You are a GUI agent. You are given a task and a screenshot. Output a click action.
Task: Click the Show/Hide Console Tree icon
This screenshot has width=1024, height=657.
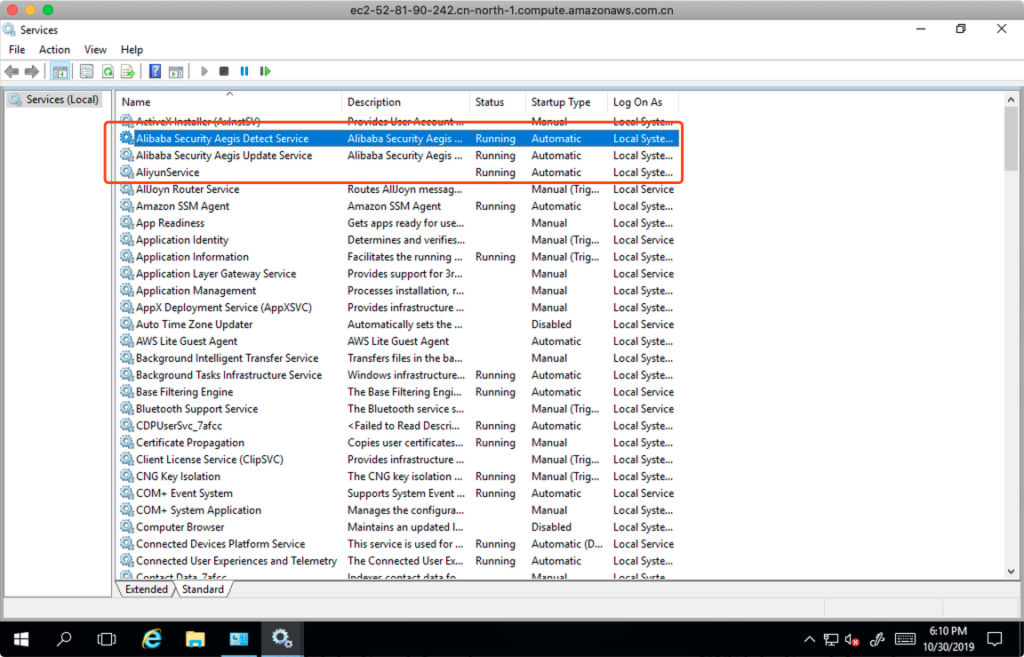[60, 71]
